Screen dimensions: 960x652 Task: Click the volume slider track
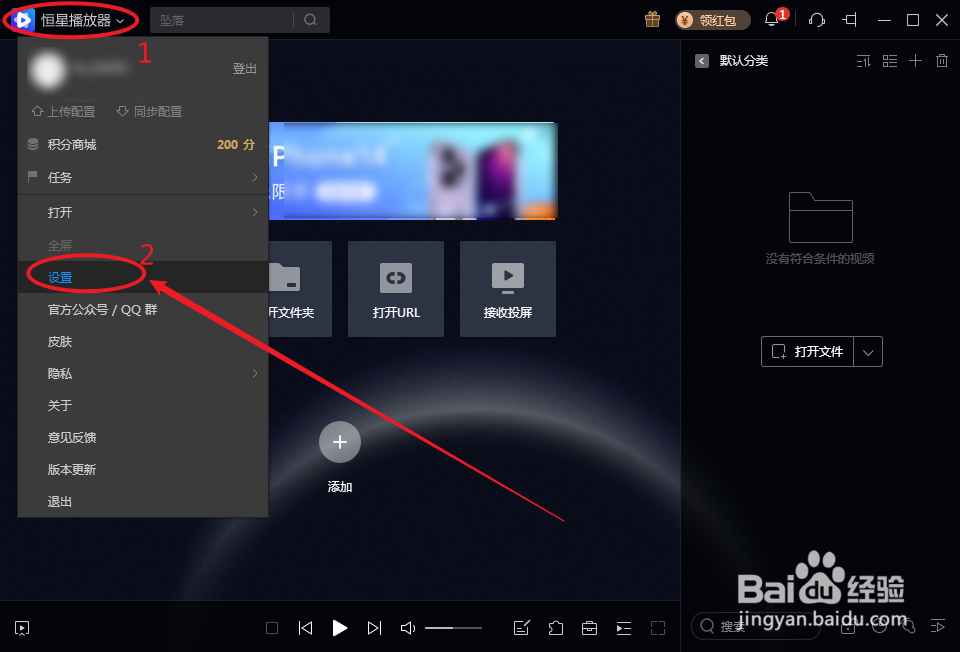coord(454,628)
